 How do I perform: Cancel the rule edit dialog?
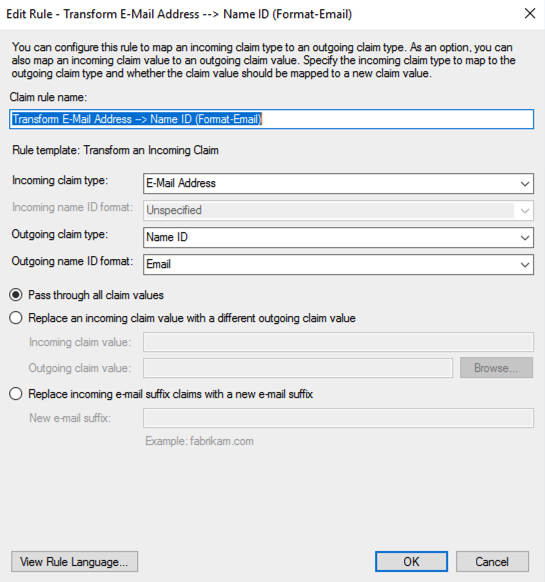492,562
